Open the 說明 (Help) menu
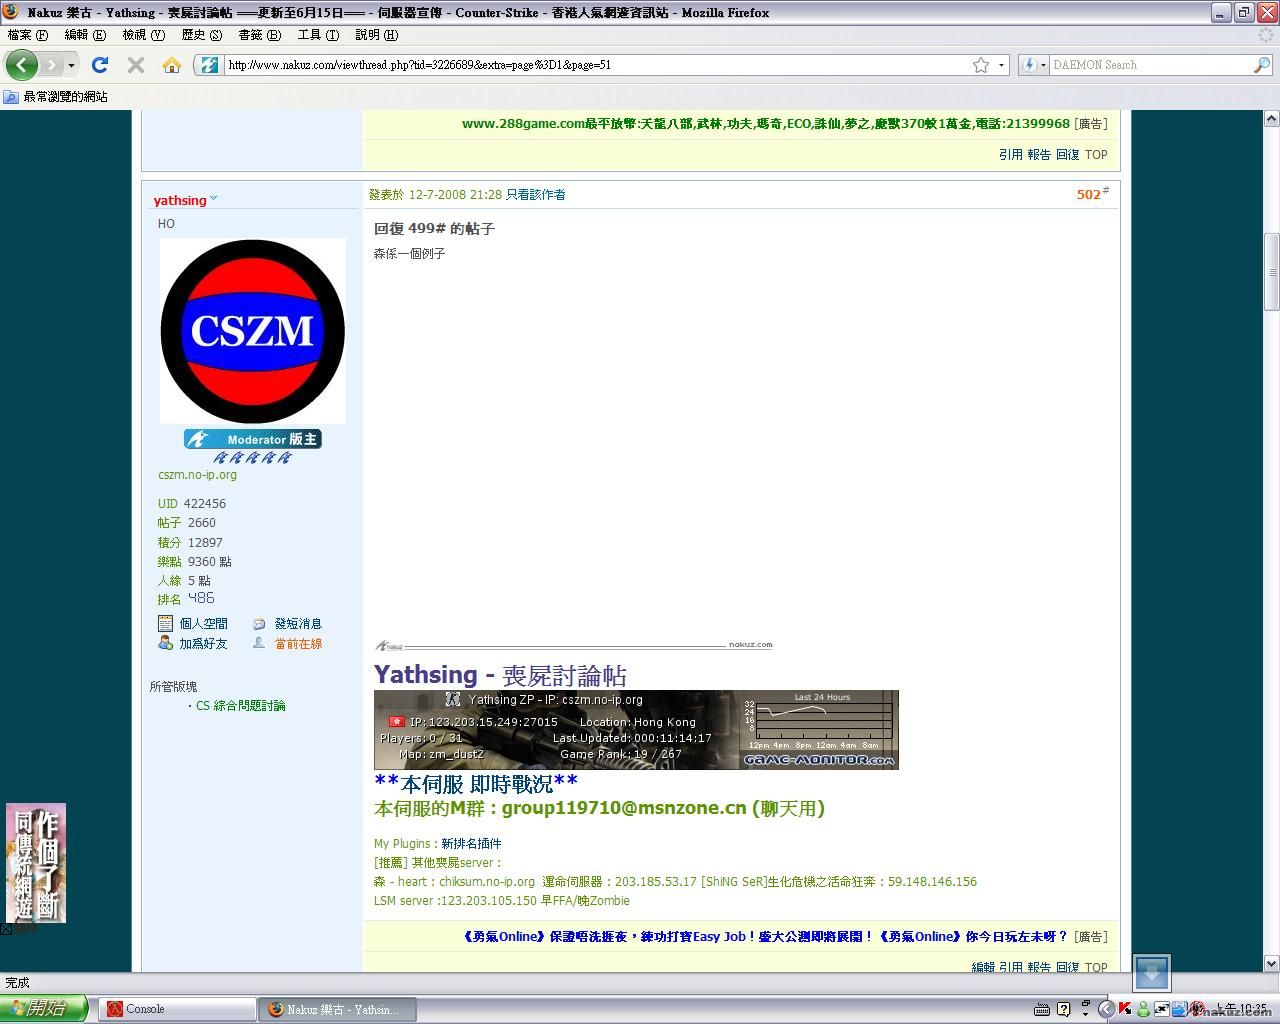 376,35
